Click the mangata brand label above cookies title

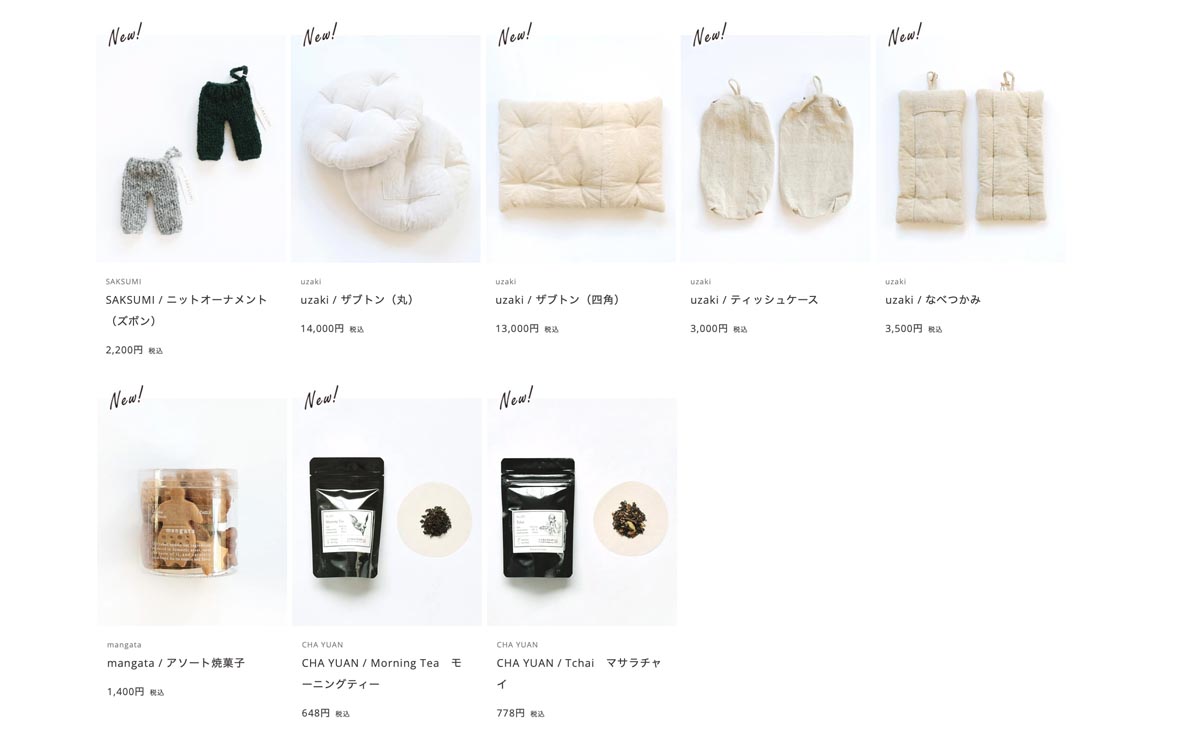pos(124,645)
